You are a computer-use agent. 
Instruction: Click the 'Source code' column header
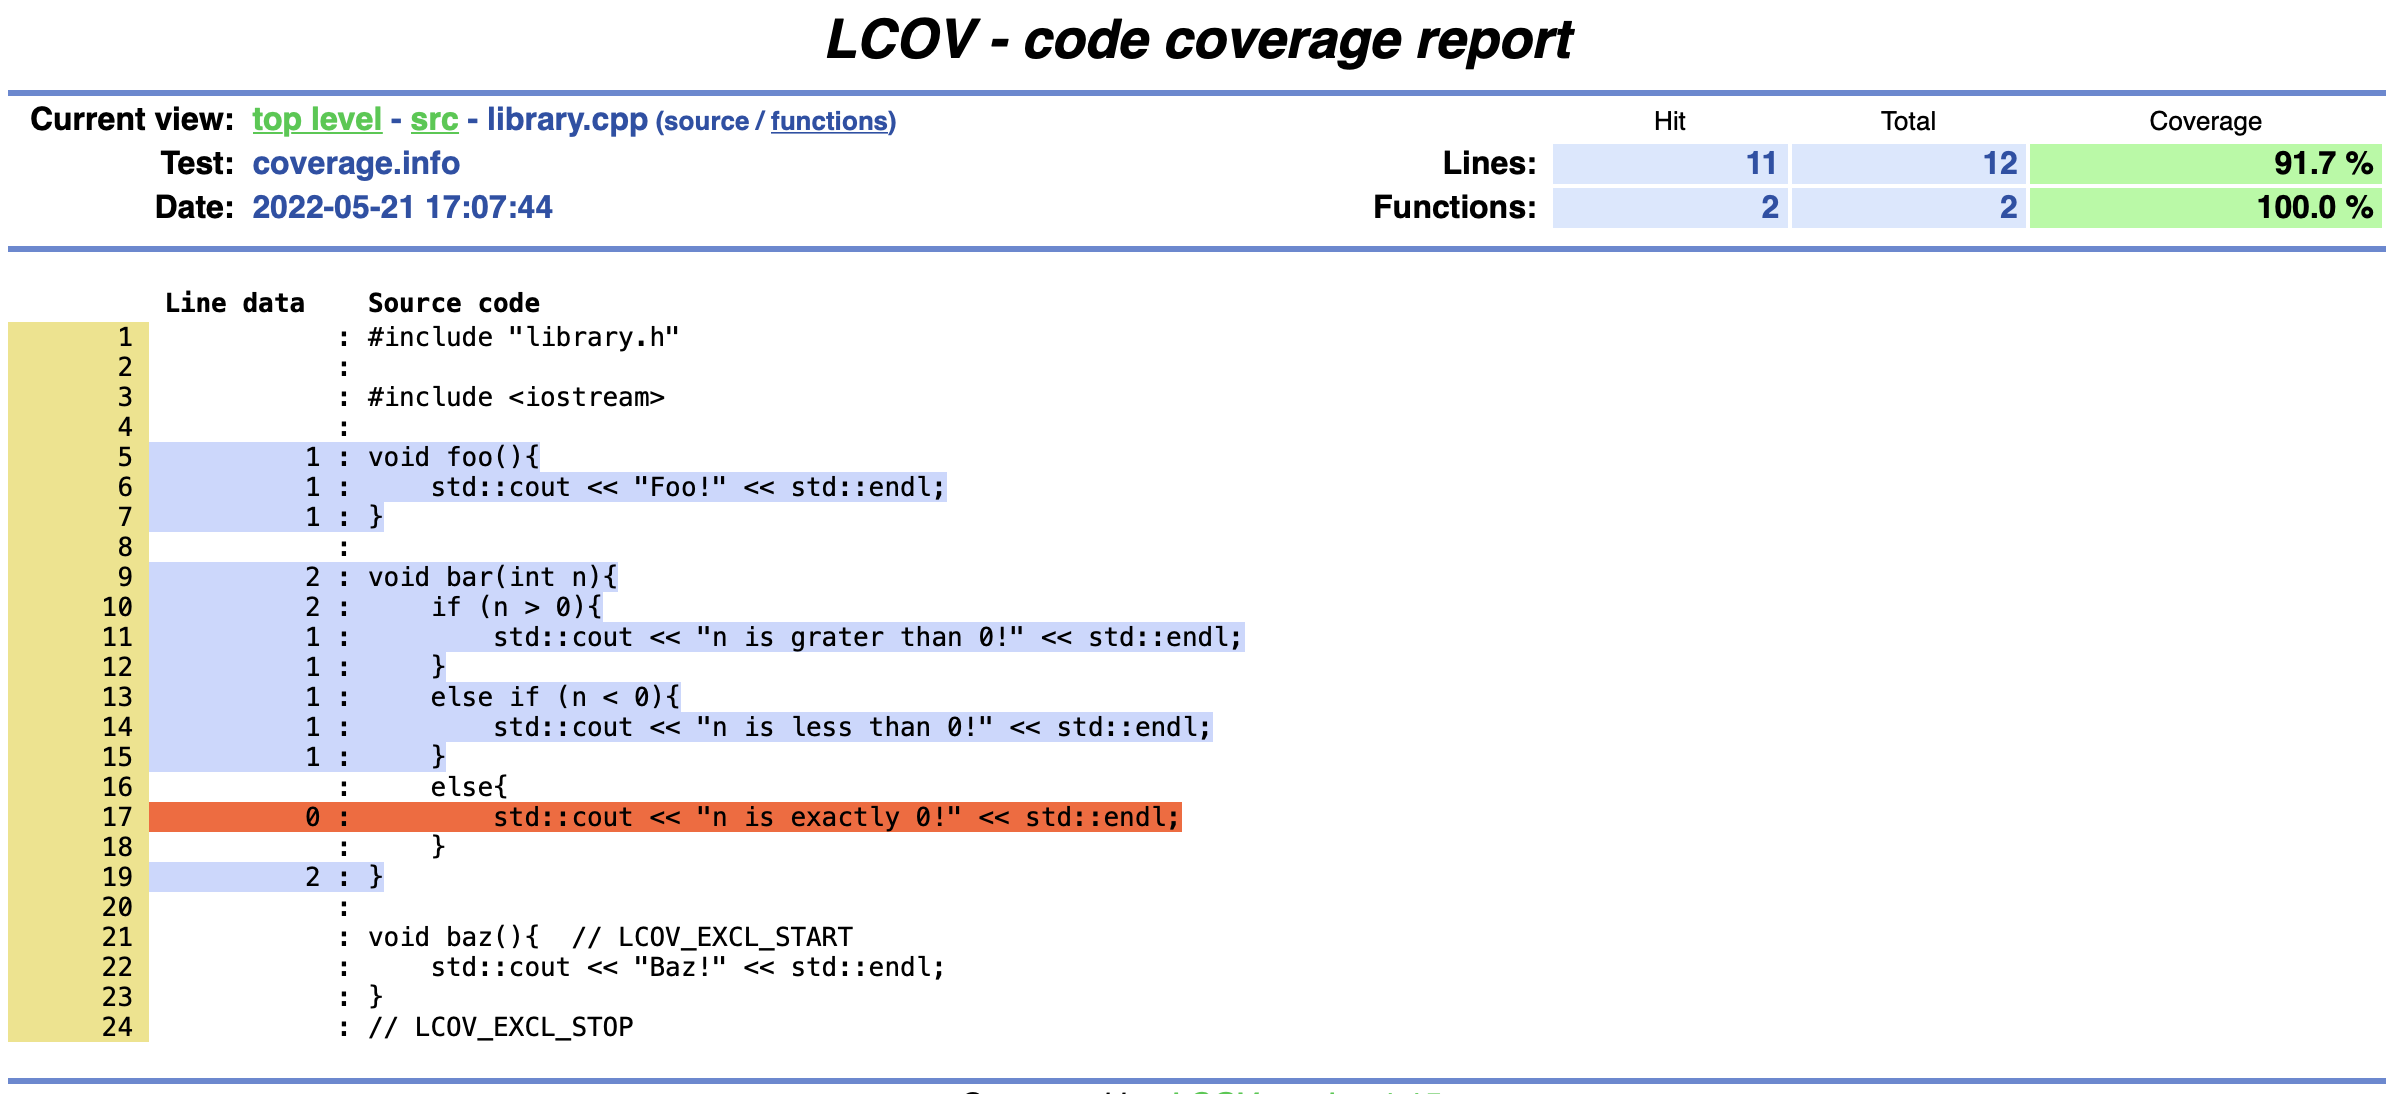pos(454,304)
